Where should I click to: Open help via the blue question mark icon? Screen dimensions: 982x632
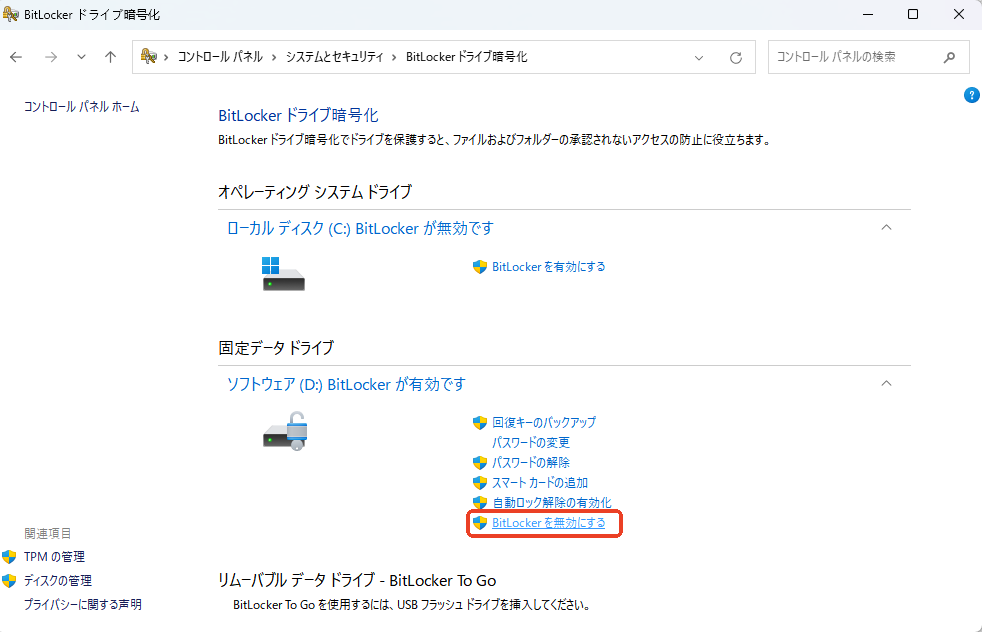tap(971, 95)
